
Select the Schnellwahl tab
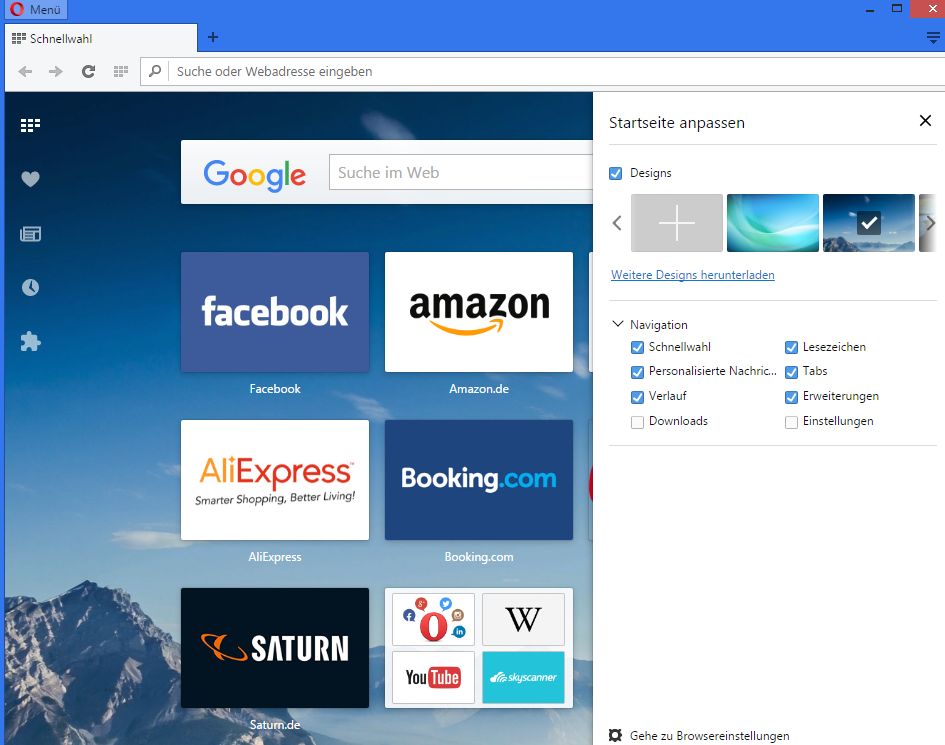pyautogui.click(x=101, y=39)
